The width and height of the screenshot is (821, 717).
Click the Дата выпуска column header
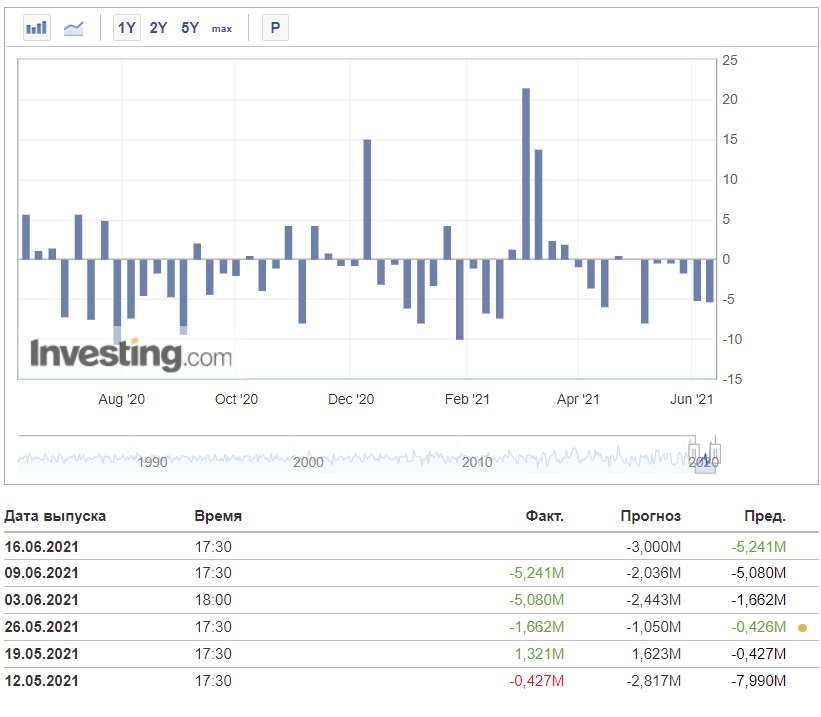[55, 516]
